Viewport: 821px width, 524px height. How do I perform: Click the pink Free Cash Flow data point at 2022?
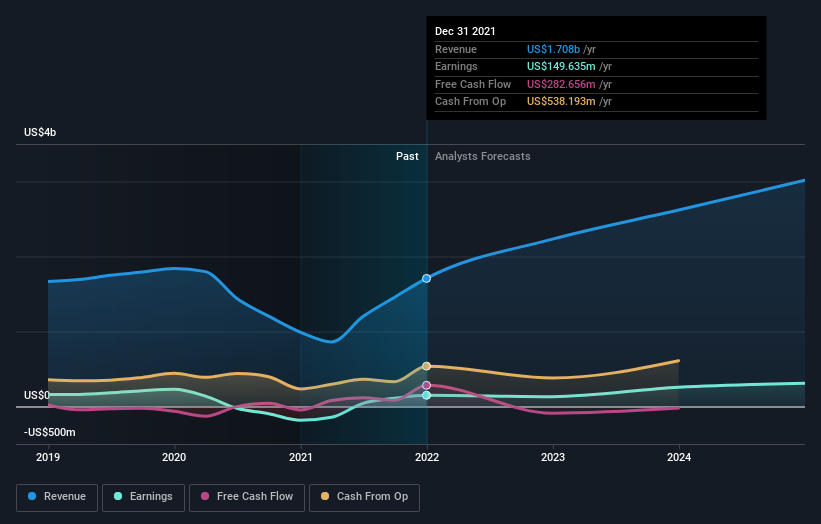427,385
